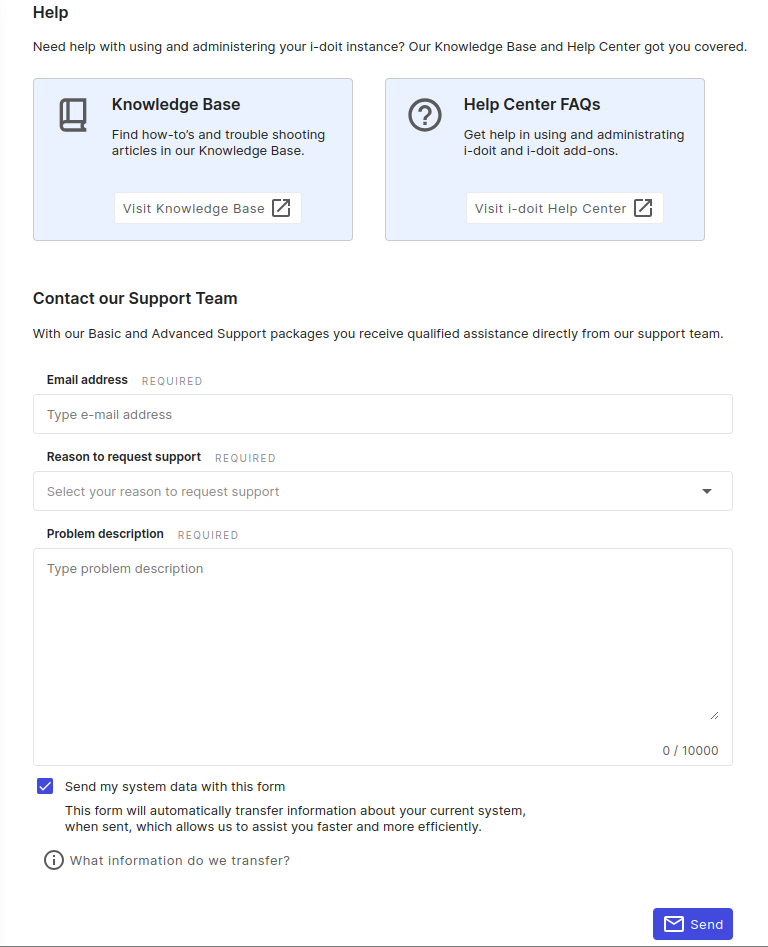Viewport: 768px width, 947px height.
Task: Click the textarea resize handle corner
Action: (714, 715)
